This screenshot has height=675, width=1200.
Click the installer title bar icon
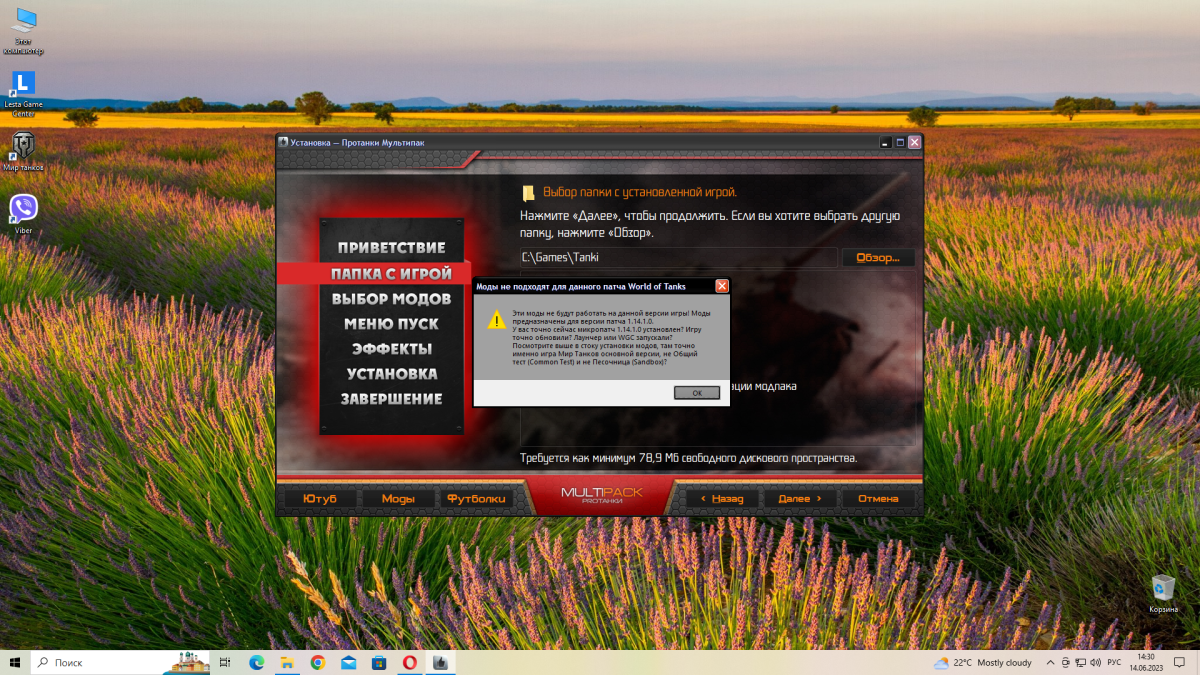point(284,142)
